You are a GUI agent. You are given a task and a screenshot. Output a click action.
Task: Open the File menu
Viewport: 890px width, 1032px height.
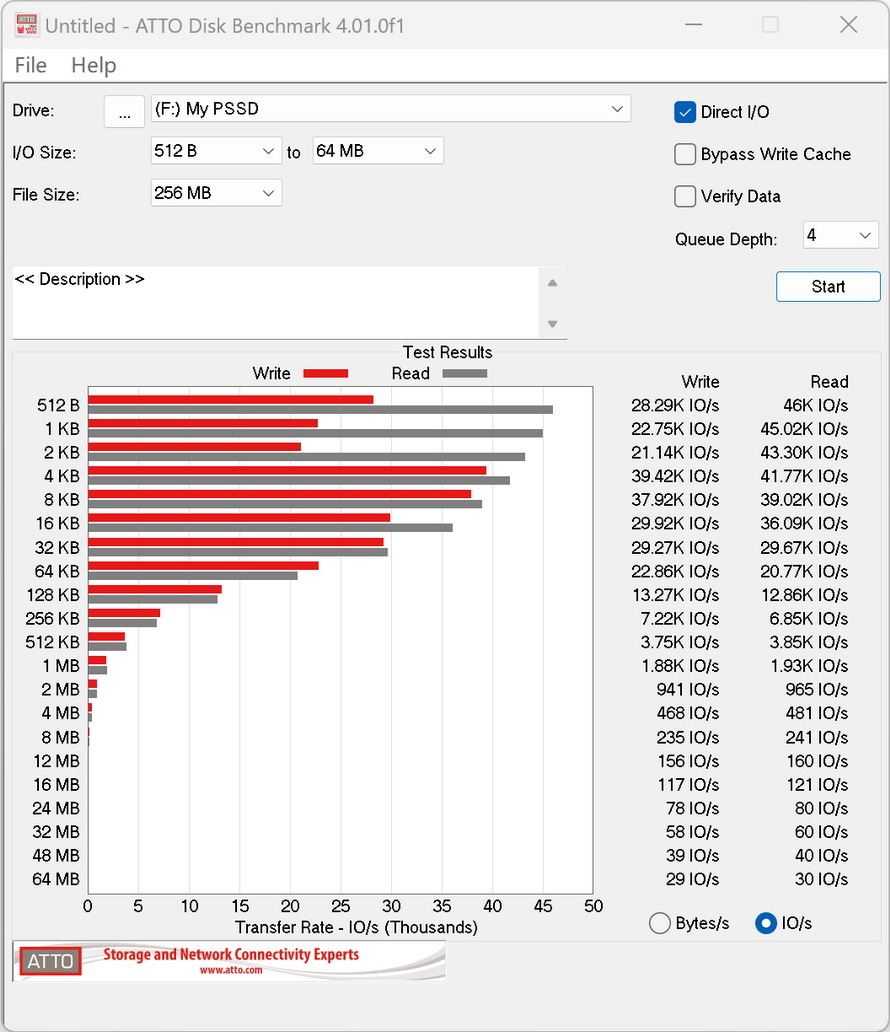tap(30, 65)
